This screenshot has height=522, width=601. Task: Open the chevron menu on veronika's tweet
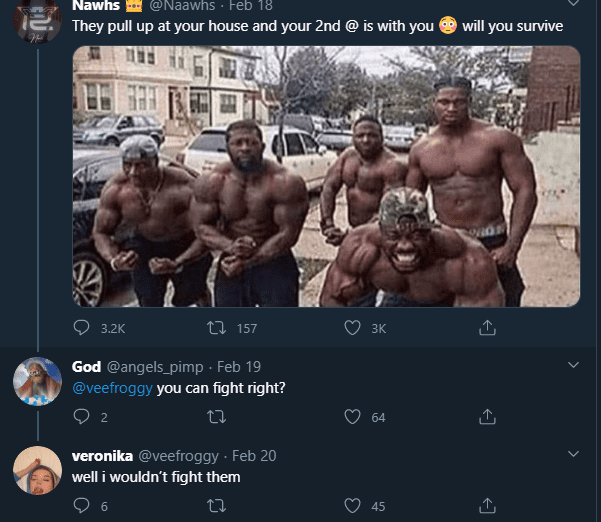point(573,454)
